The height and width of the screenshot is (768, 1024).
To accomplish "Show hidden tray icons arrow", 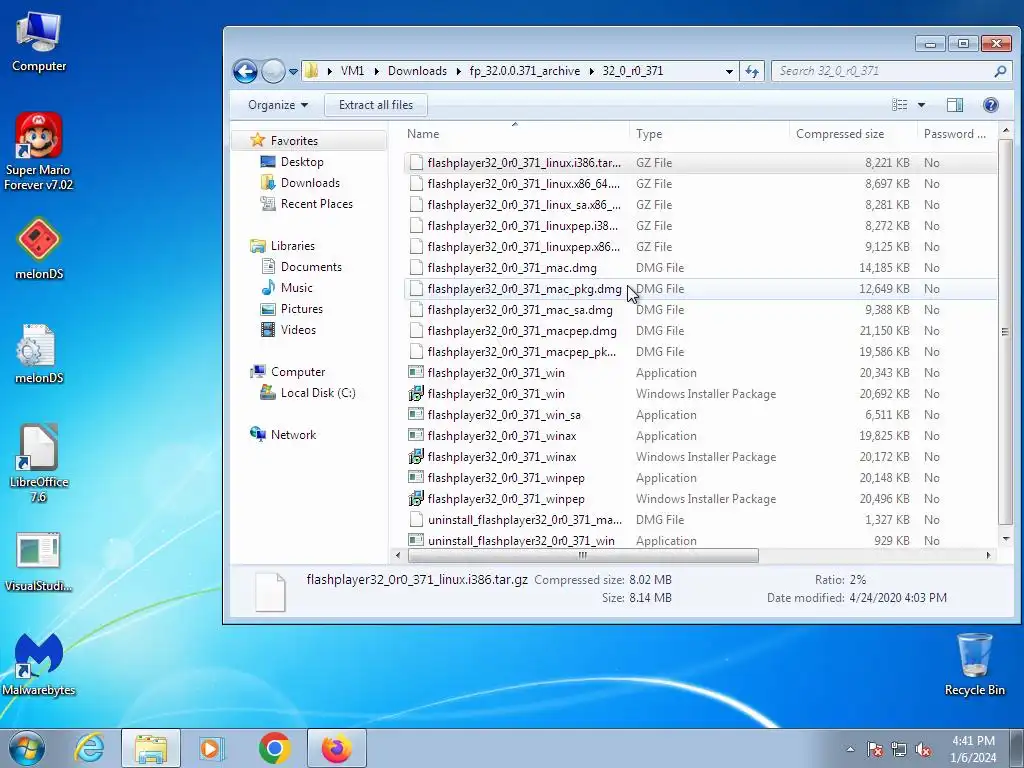I will coord(850,749).
